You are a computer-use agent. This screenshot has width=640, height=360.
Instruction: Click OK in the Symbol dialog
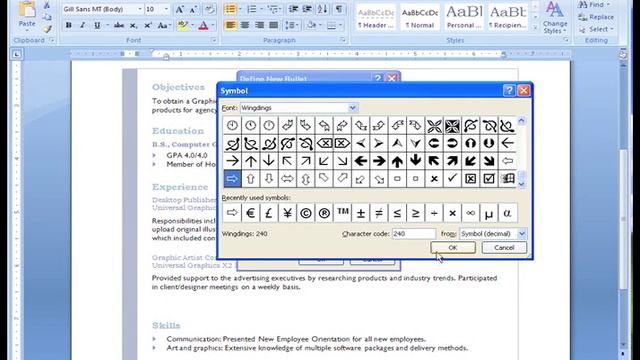click(453, 247)
